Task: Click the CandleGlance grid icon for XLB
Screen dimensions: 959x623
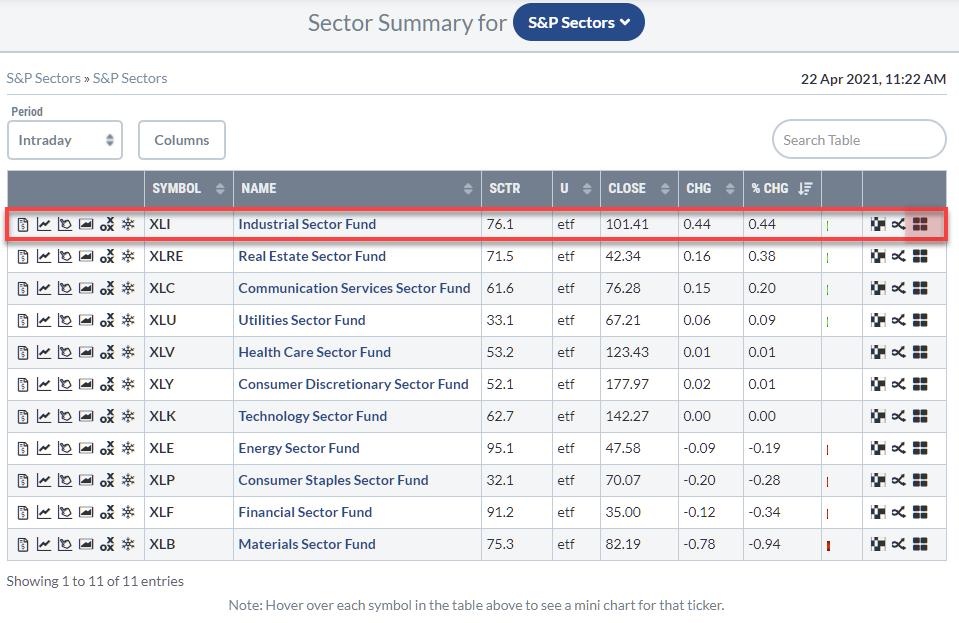Action: pyautogui.click(x=920, y=545)
